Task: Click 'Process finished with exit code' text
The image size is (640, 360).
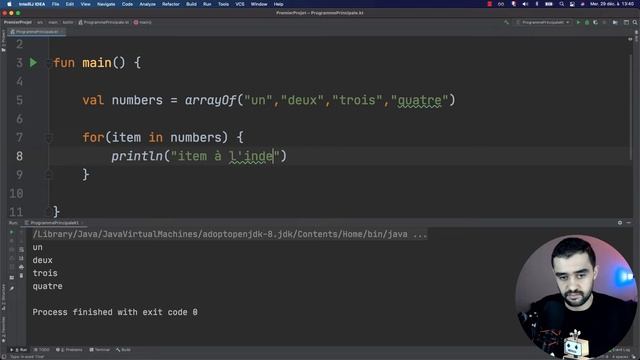Action: pyautogui.click(x=115, y=312)
